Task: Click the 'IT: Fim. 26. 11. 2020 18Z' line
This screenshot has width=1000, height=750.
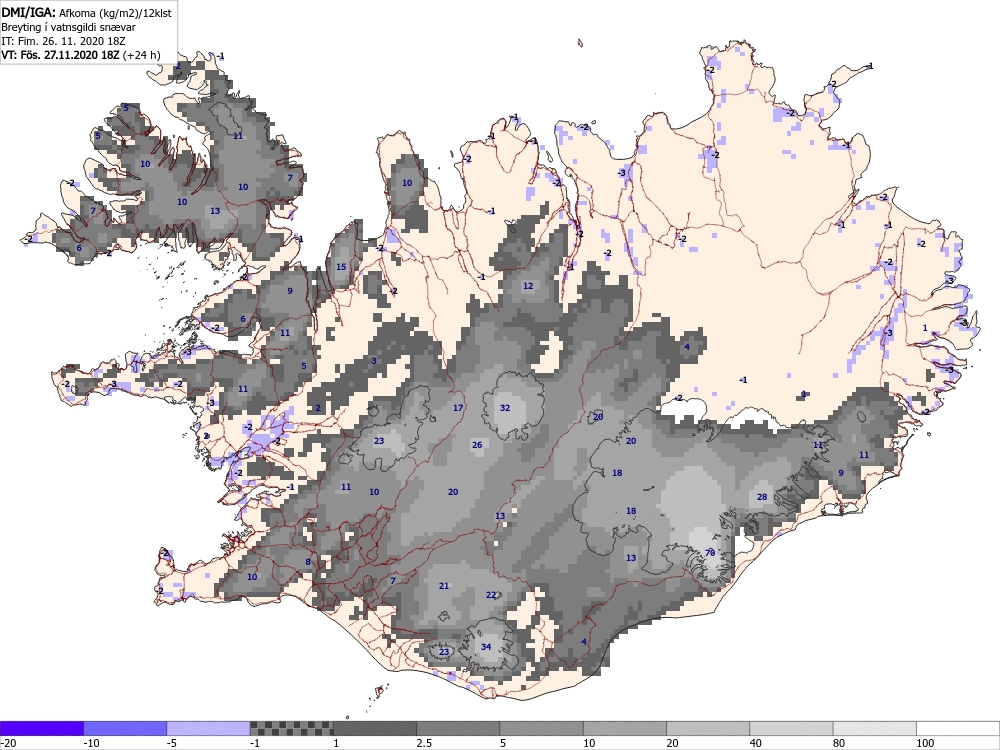Action: tap(61, 41)
